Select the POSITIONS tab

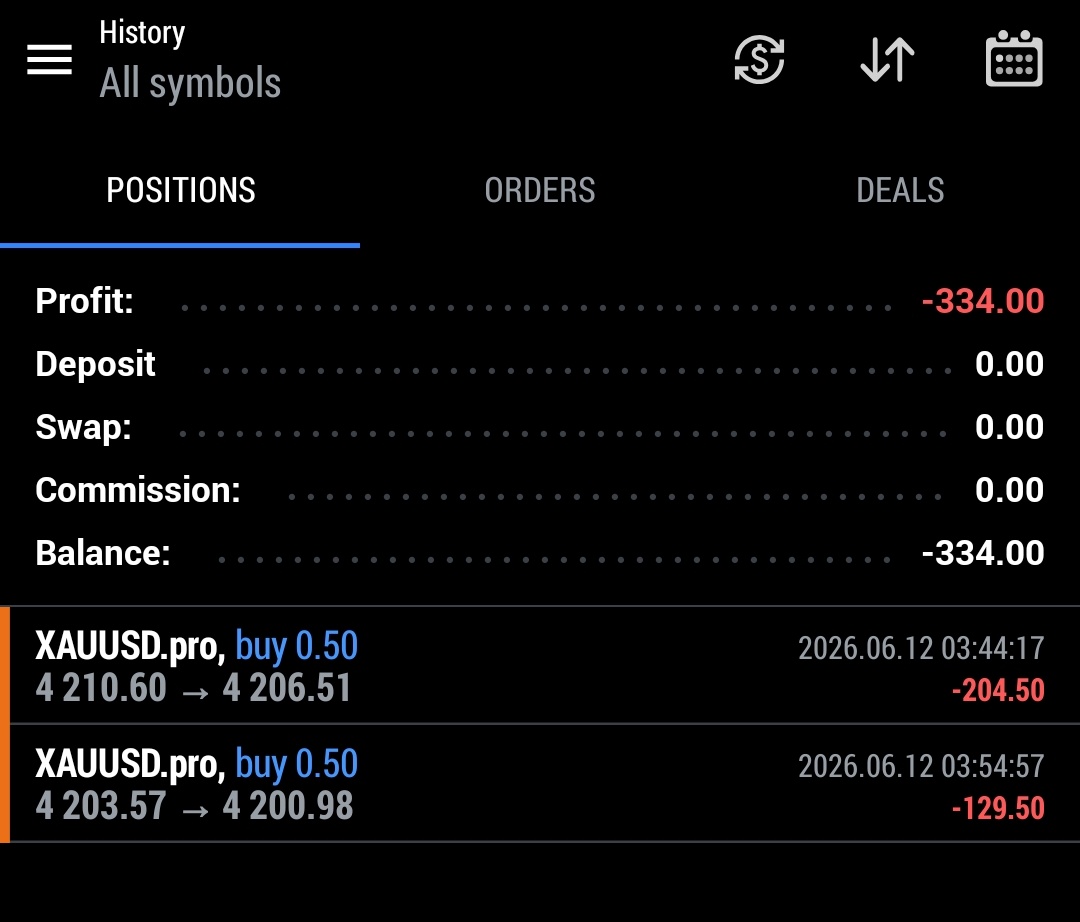180,190
